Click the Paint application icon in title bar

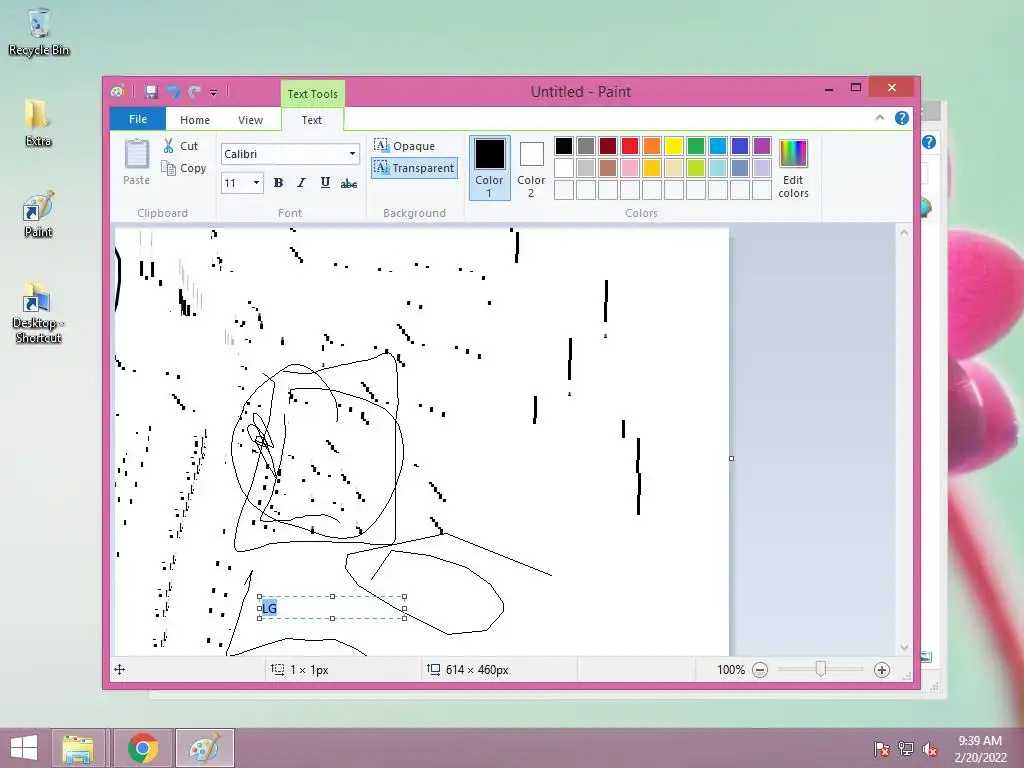118,92
